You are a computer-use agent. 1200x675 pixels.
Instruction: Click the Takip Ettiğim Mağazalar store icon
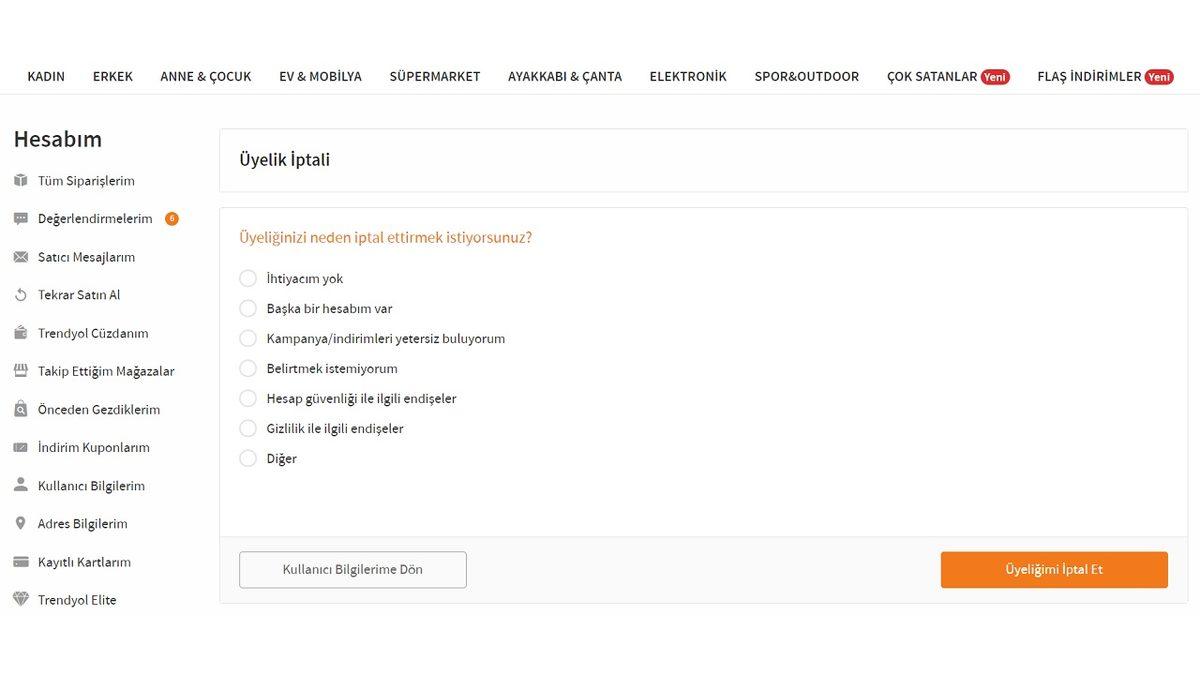20,370
